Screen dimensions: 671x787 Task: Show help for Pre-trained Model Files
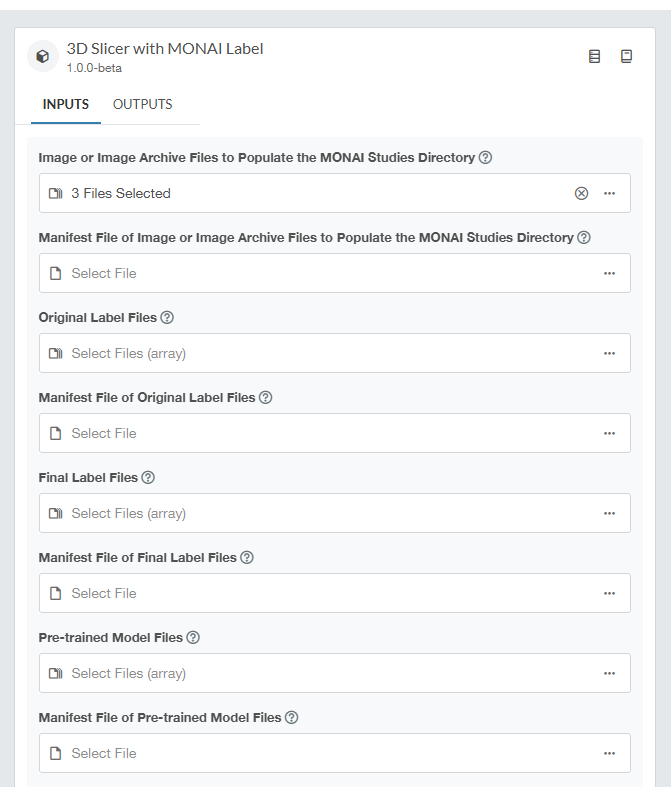pyautogui.click(x=193, y=638)
